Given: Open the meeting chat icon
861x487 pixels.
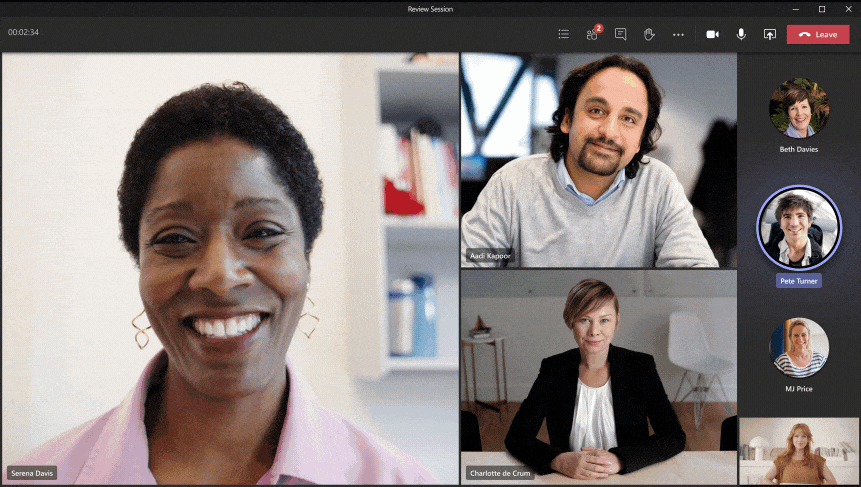Looking at the screenshot, I should pos(620,34).
